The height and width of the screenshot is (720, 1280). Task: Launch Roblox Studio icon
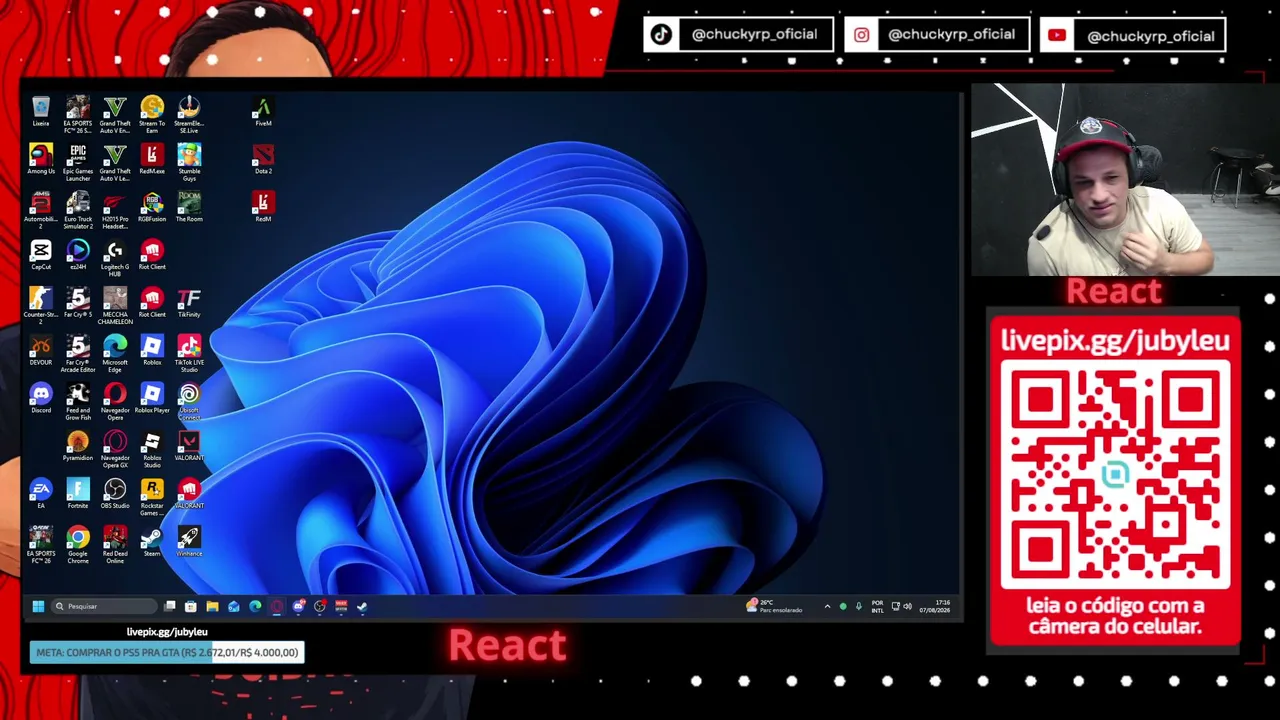[x=152, y=451]
